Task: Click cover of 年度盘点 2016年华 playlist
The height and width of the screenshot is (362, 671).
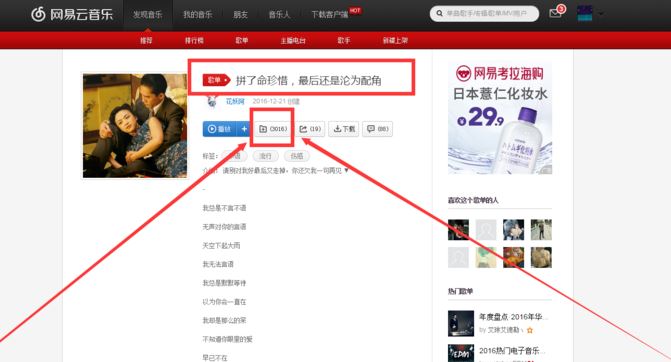Action: point(461,323)
